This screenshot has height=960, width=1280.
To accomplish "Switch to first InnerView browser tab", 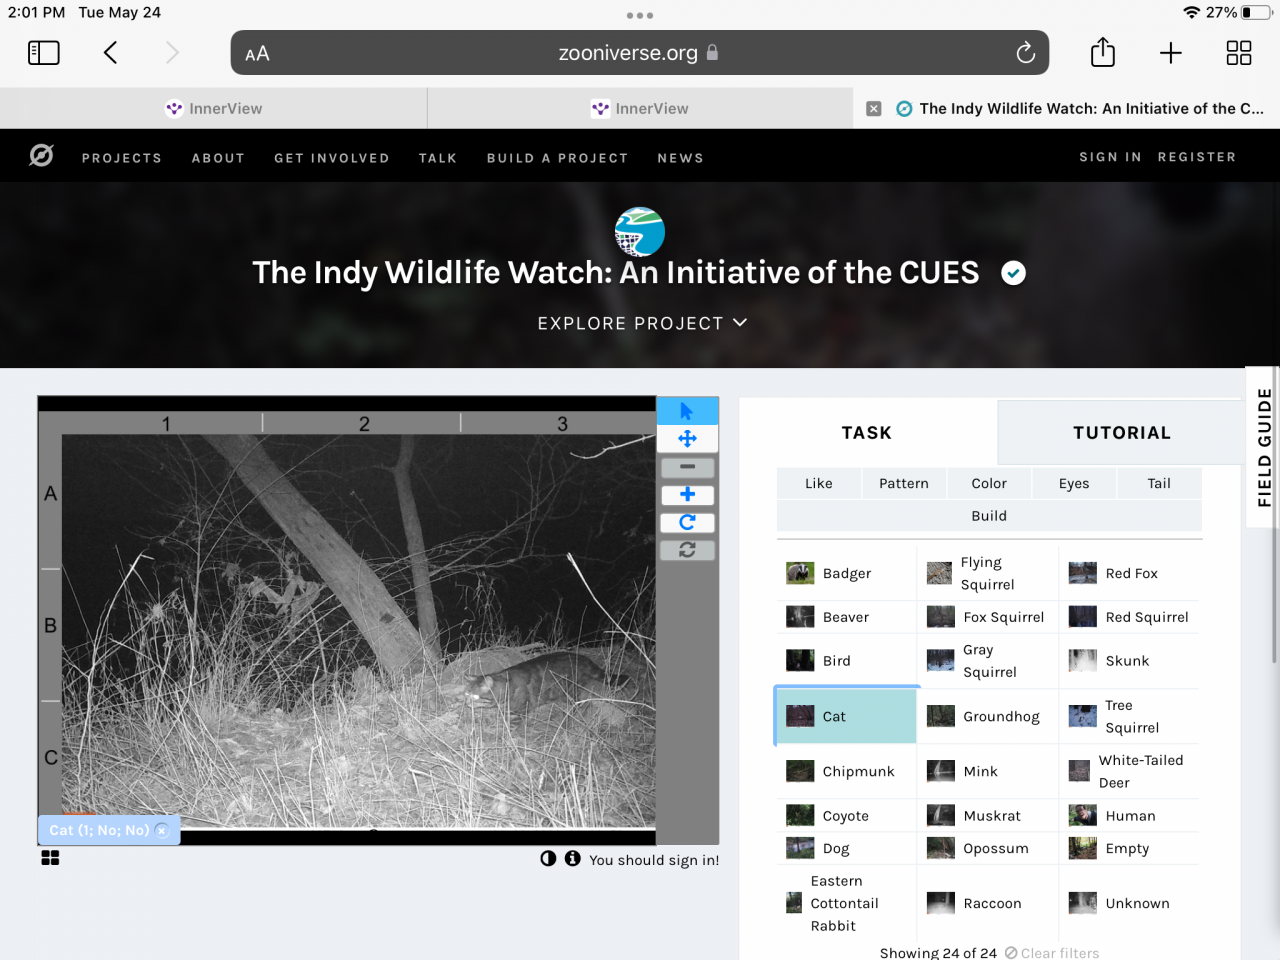I will click(213, 108).
